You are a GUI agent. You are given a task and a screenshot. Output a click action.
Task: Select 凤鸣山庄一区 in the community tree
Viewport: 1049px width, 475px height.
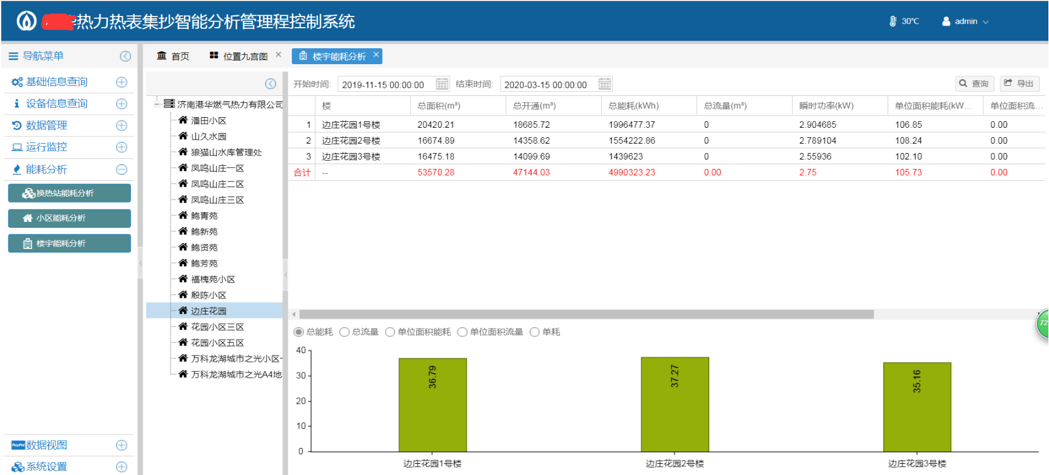tap(217, 168)
